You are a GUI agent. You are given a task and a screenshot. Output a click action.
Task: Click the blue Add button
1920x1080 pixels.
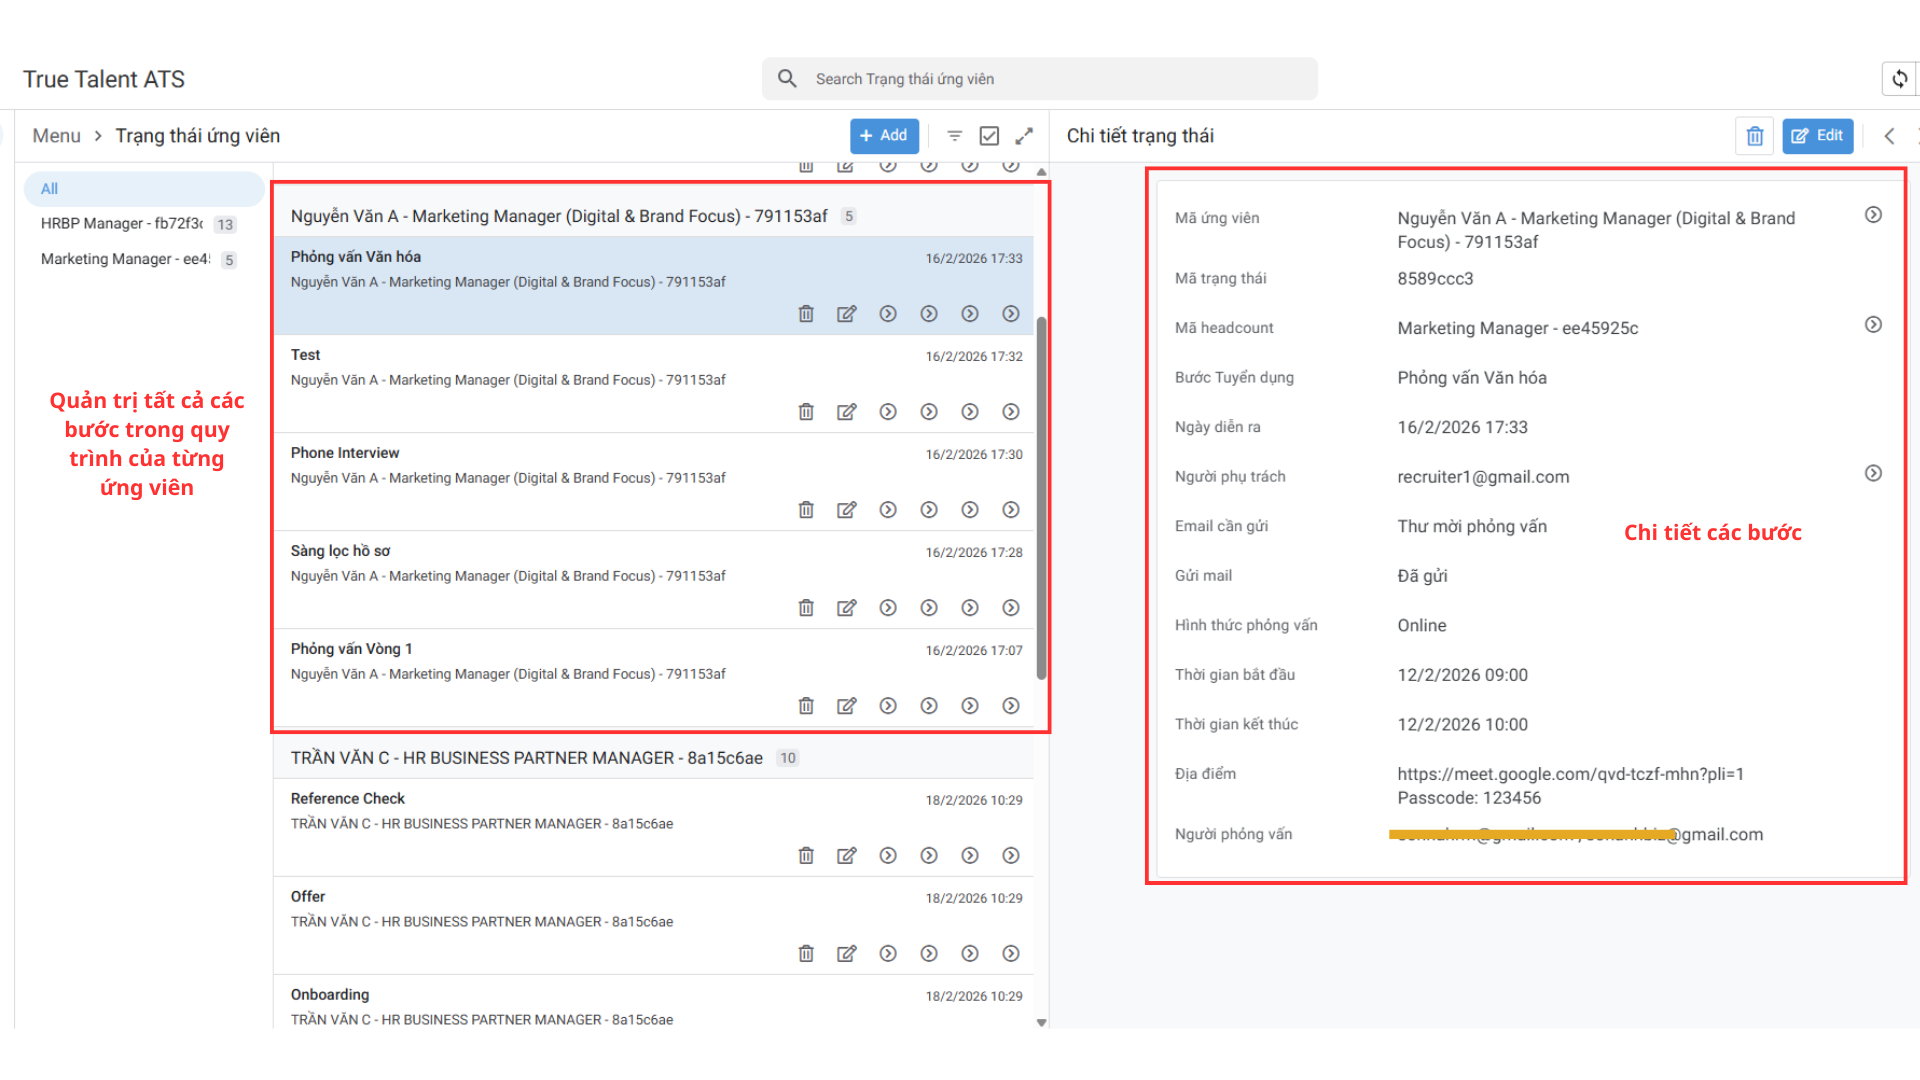pyautogui.click(x=884, y=136)
